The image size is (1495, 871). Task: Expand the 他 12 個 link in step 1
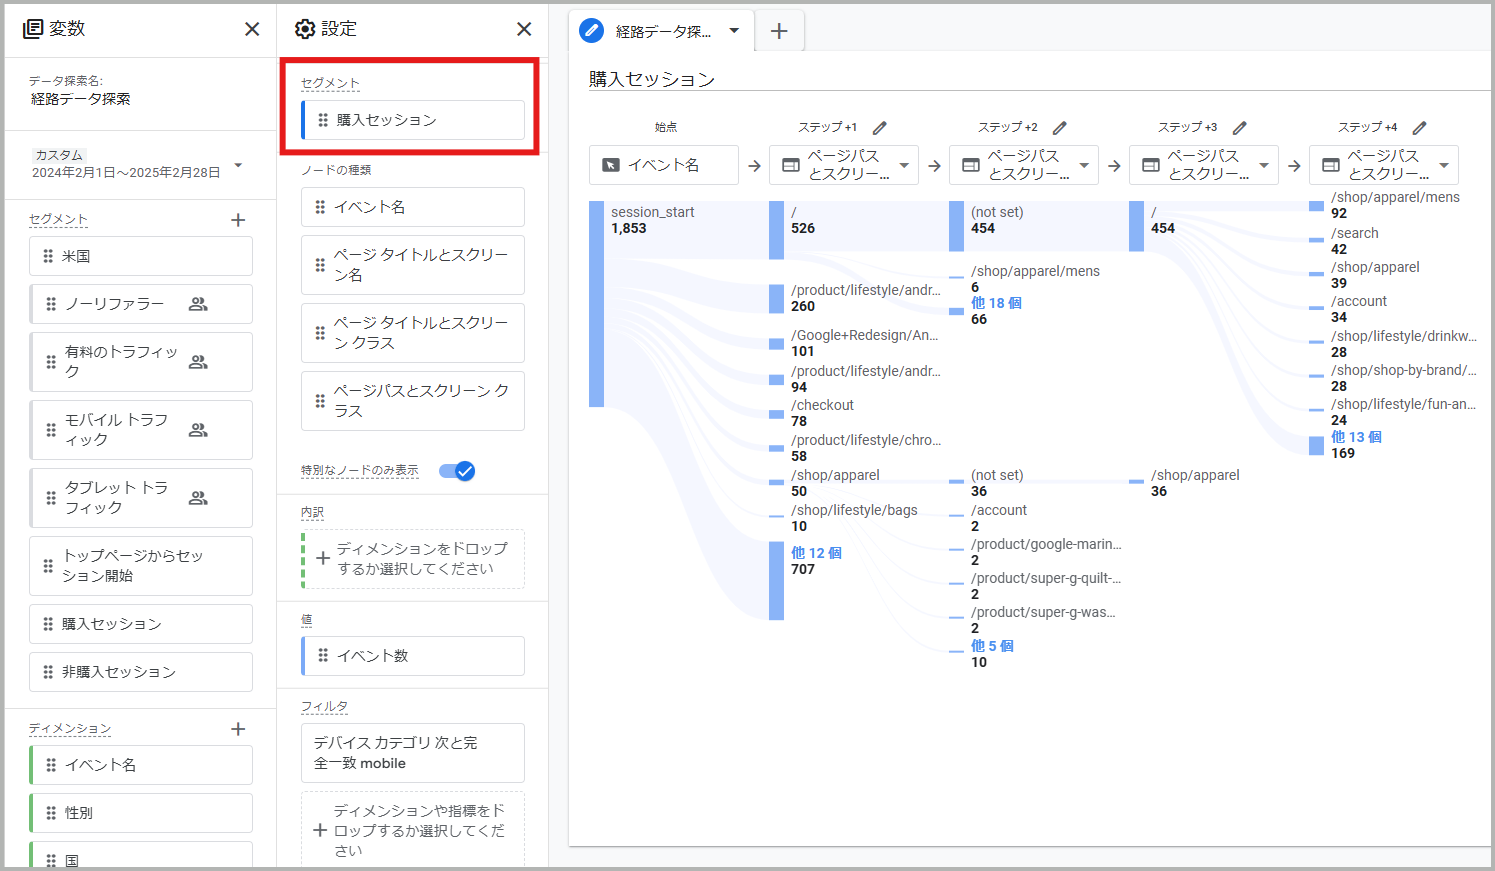816,553
